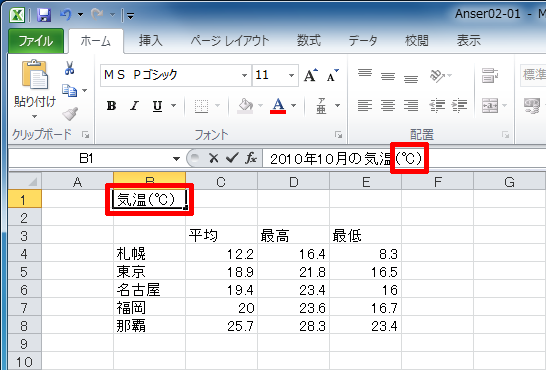Align text left
The height and width of the screenshot is (370, 546).
[x=365, y=105]
